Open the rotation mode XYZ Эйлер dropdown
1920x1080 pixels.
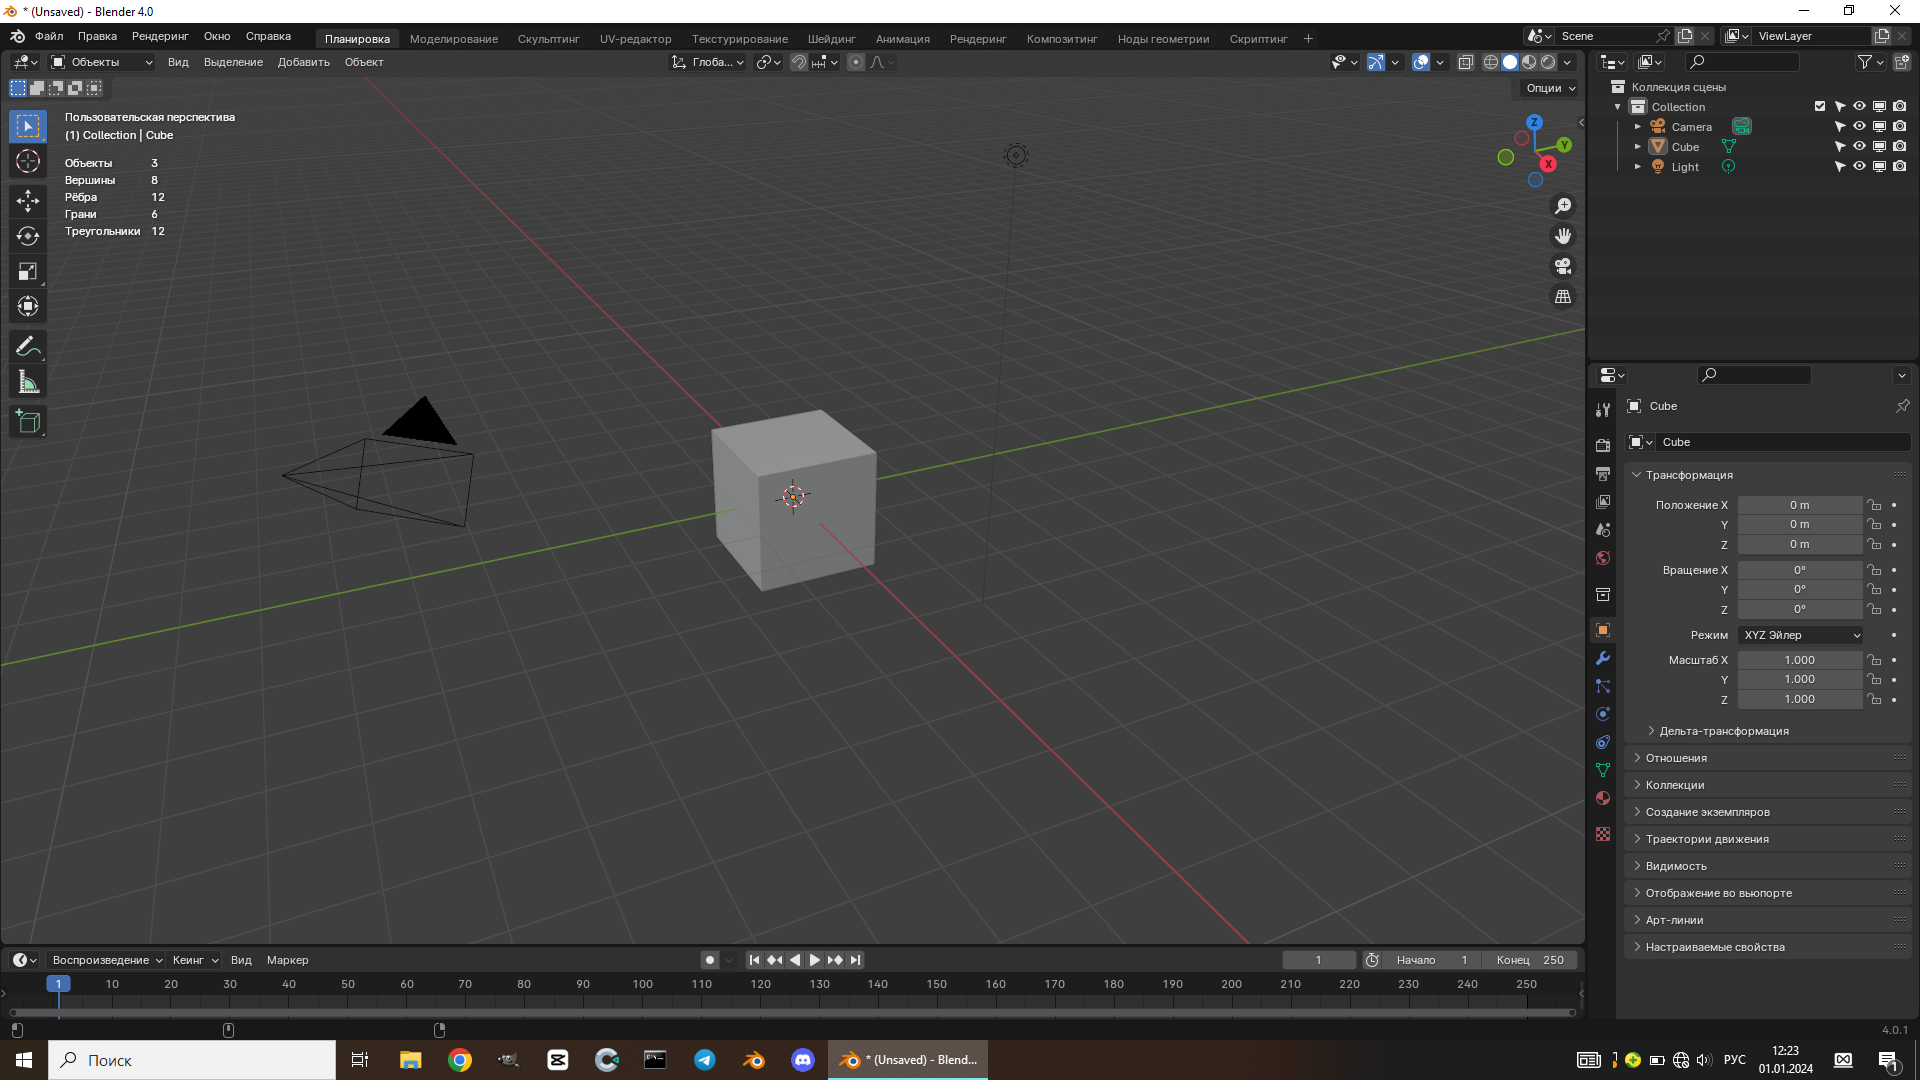pyautogui.click(x=1800, y=635)
